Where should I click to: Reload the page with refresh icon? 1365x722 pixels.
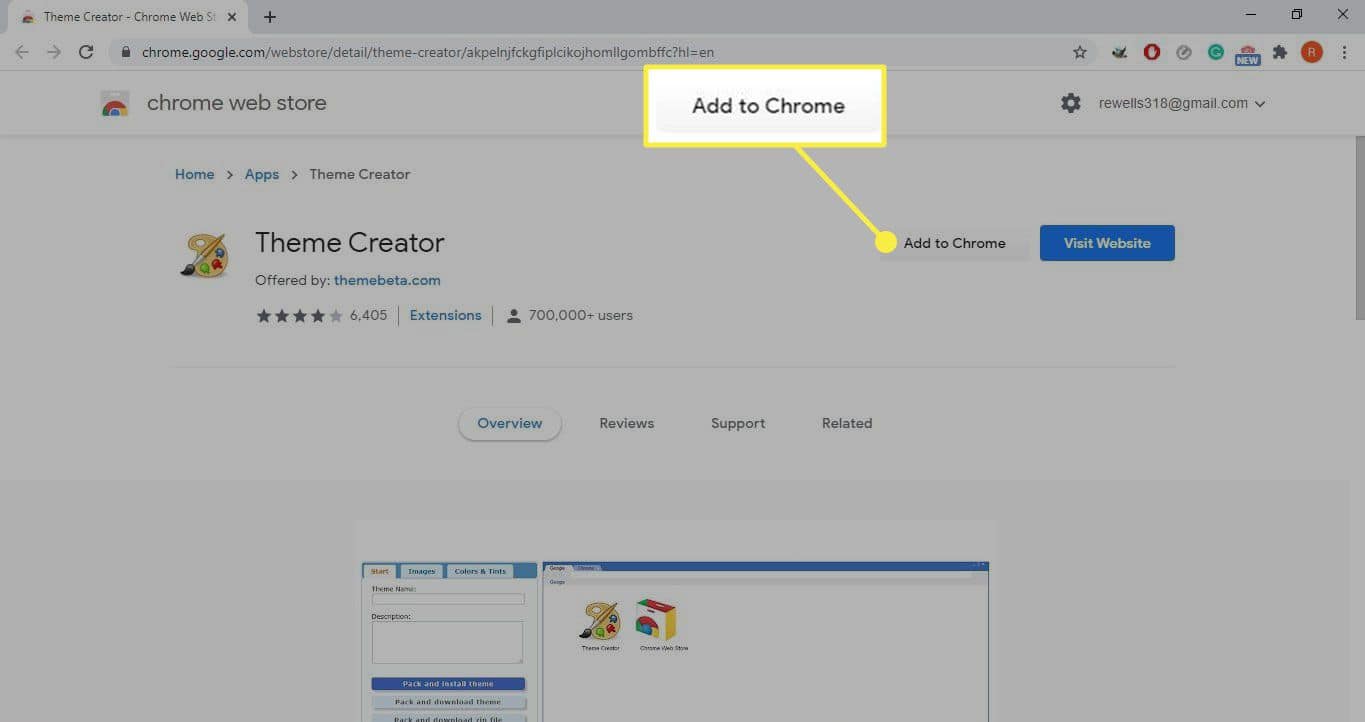pos(86,52)
